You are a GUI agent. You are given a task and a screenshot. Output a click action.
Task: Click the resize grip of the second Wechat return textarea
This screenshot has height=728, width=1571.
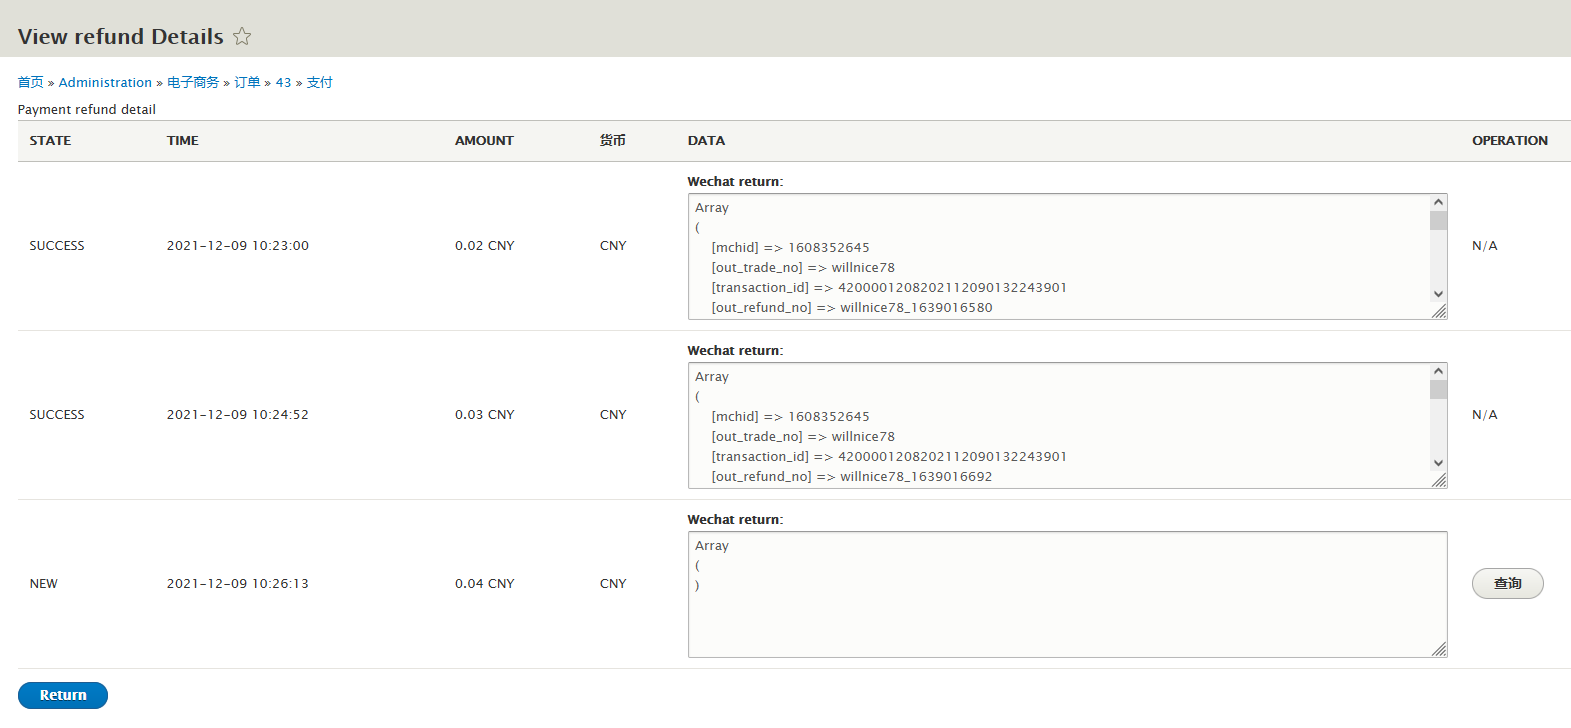click(1439, 481)
